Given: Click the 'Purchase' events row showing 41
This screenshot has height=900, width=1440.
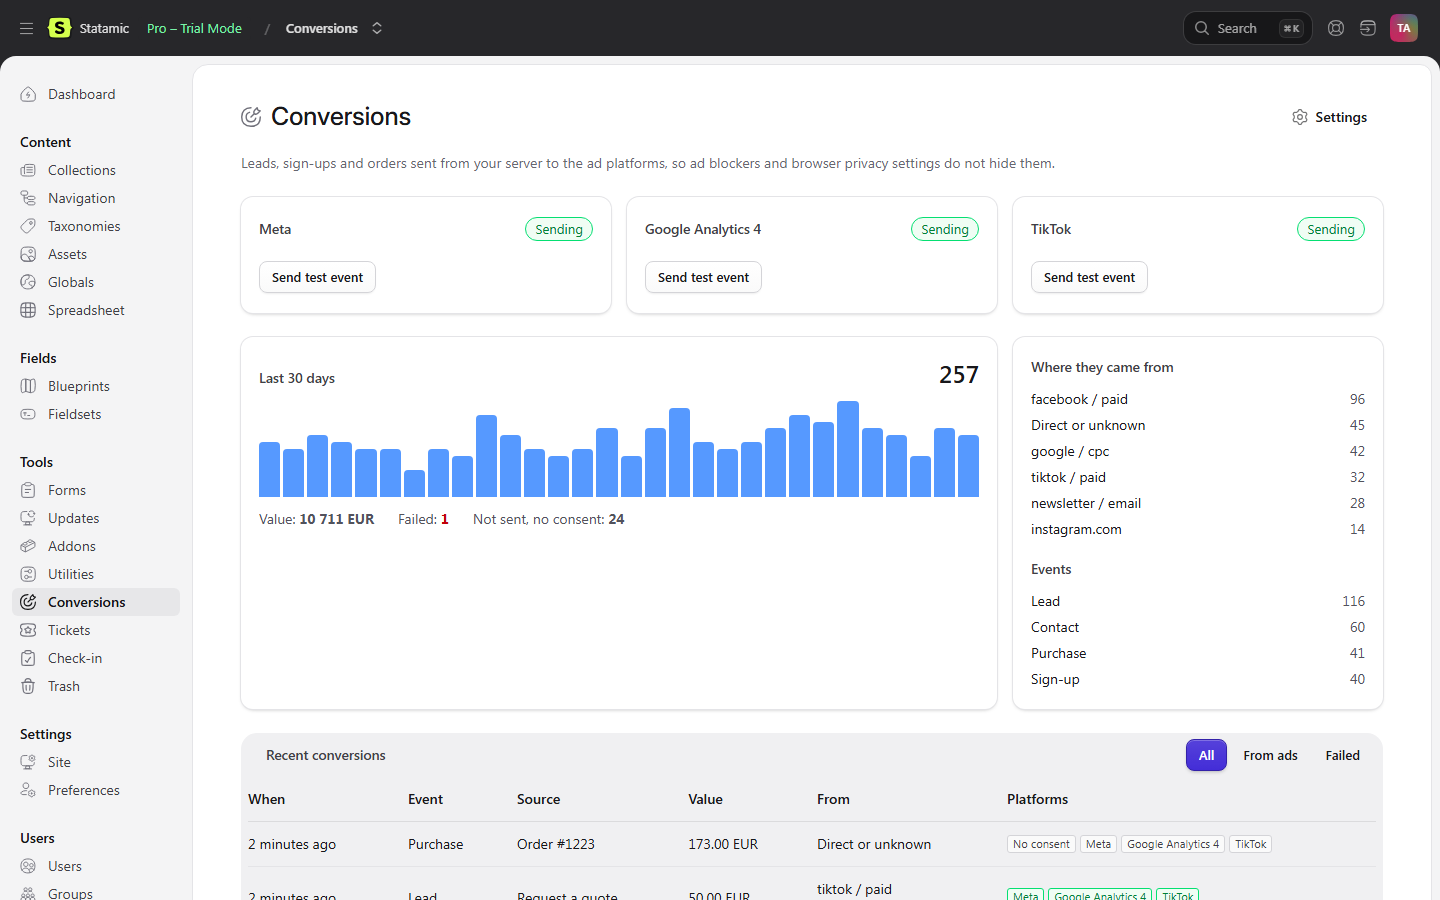Looking at the screenshot, I should (1198, 653).
